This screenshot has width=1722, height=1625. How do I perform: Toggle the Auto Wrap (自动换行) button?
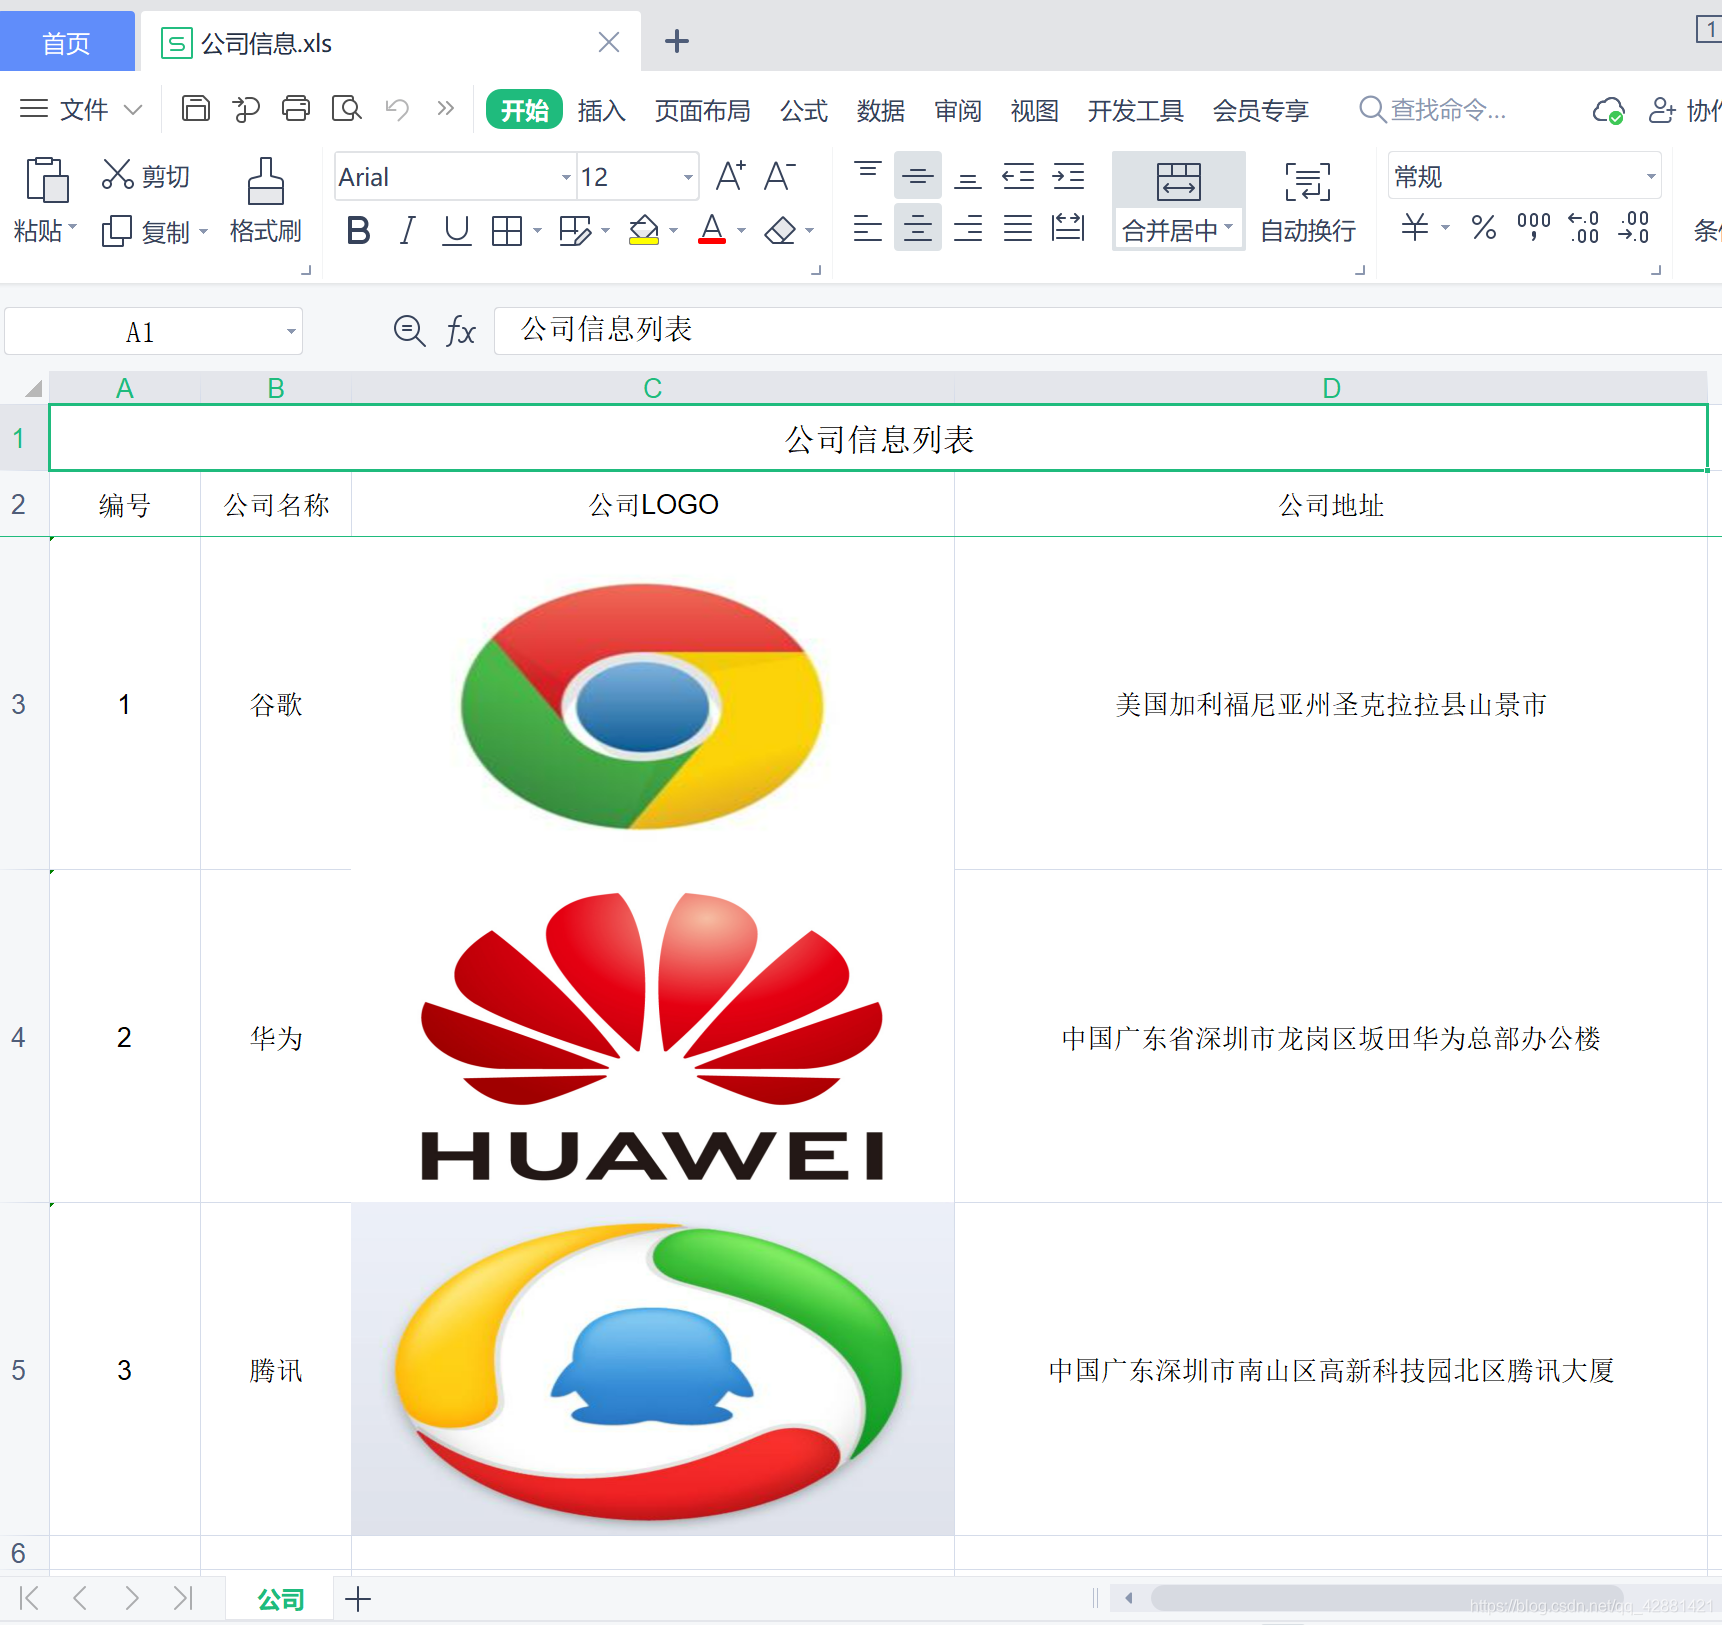click(x=1308, y=202)
